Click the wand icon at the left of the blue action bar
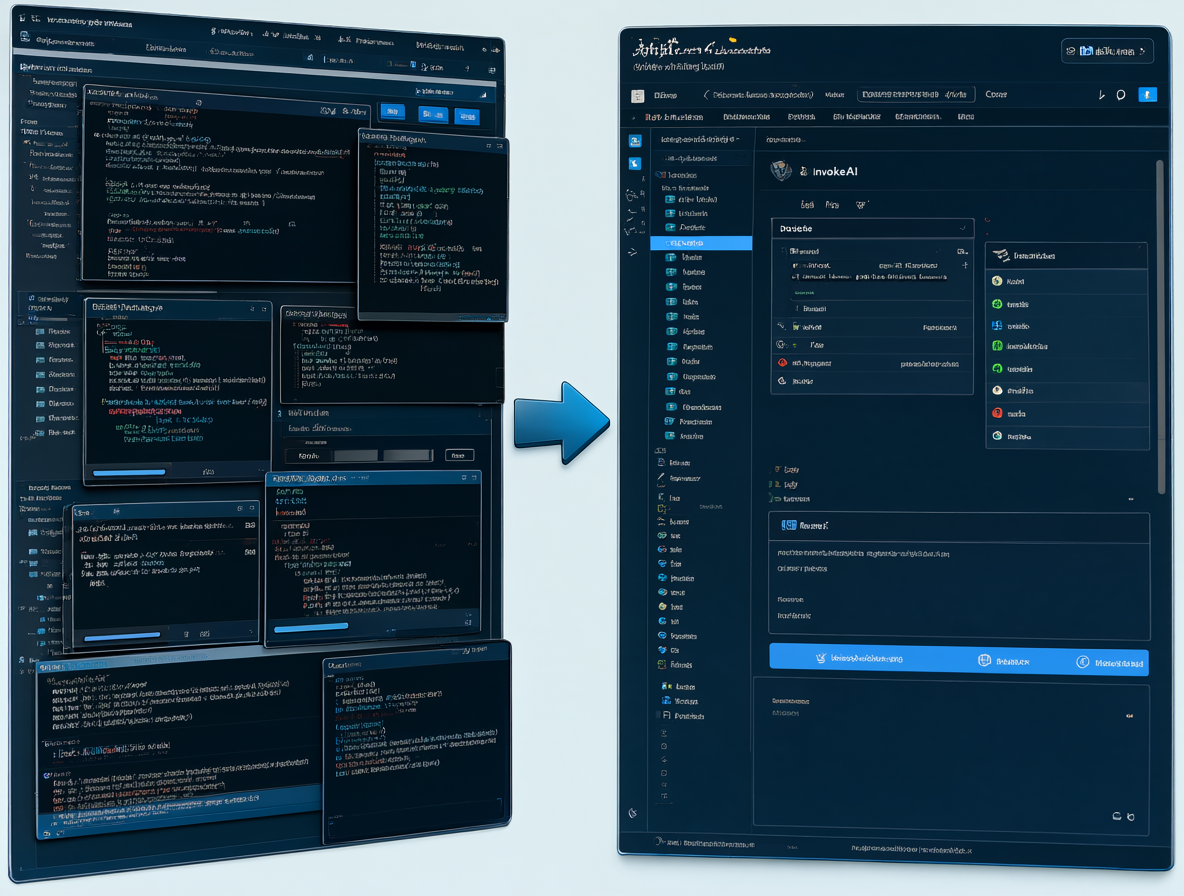The image size is (1184, 896). coord(821,658)
